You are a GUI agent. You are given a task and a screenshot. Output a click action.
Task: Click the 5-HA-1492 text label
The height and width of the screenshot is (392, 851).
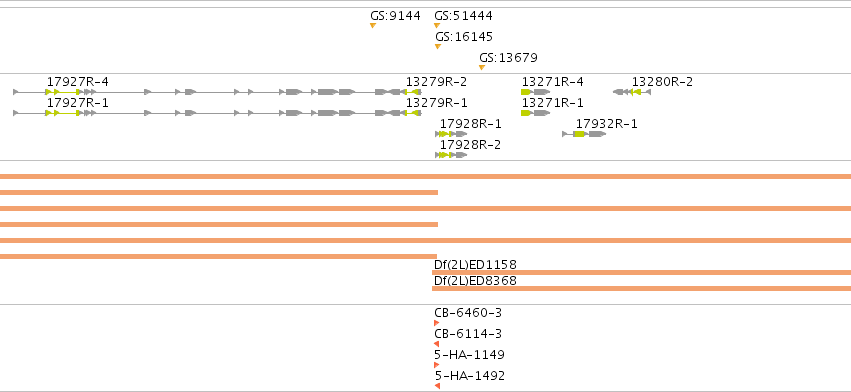[x=470, y=376]
